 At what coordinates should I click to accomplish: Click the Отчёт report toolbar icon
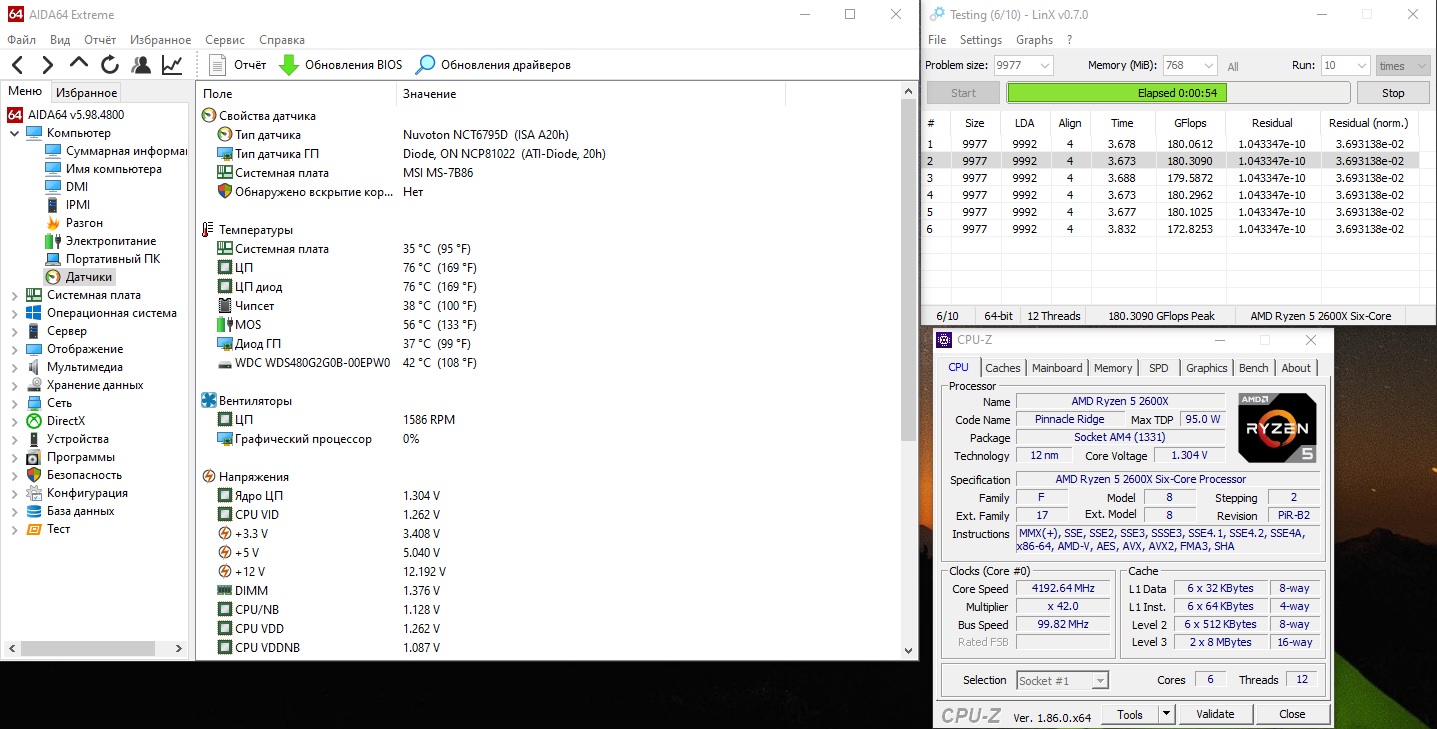[218, 65]
